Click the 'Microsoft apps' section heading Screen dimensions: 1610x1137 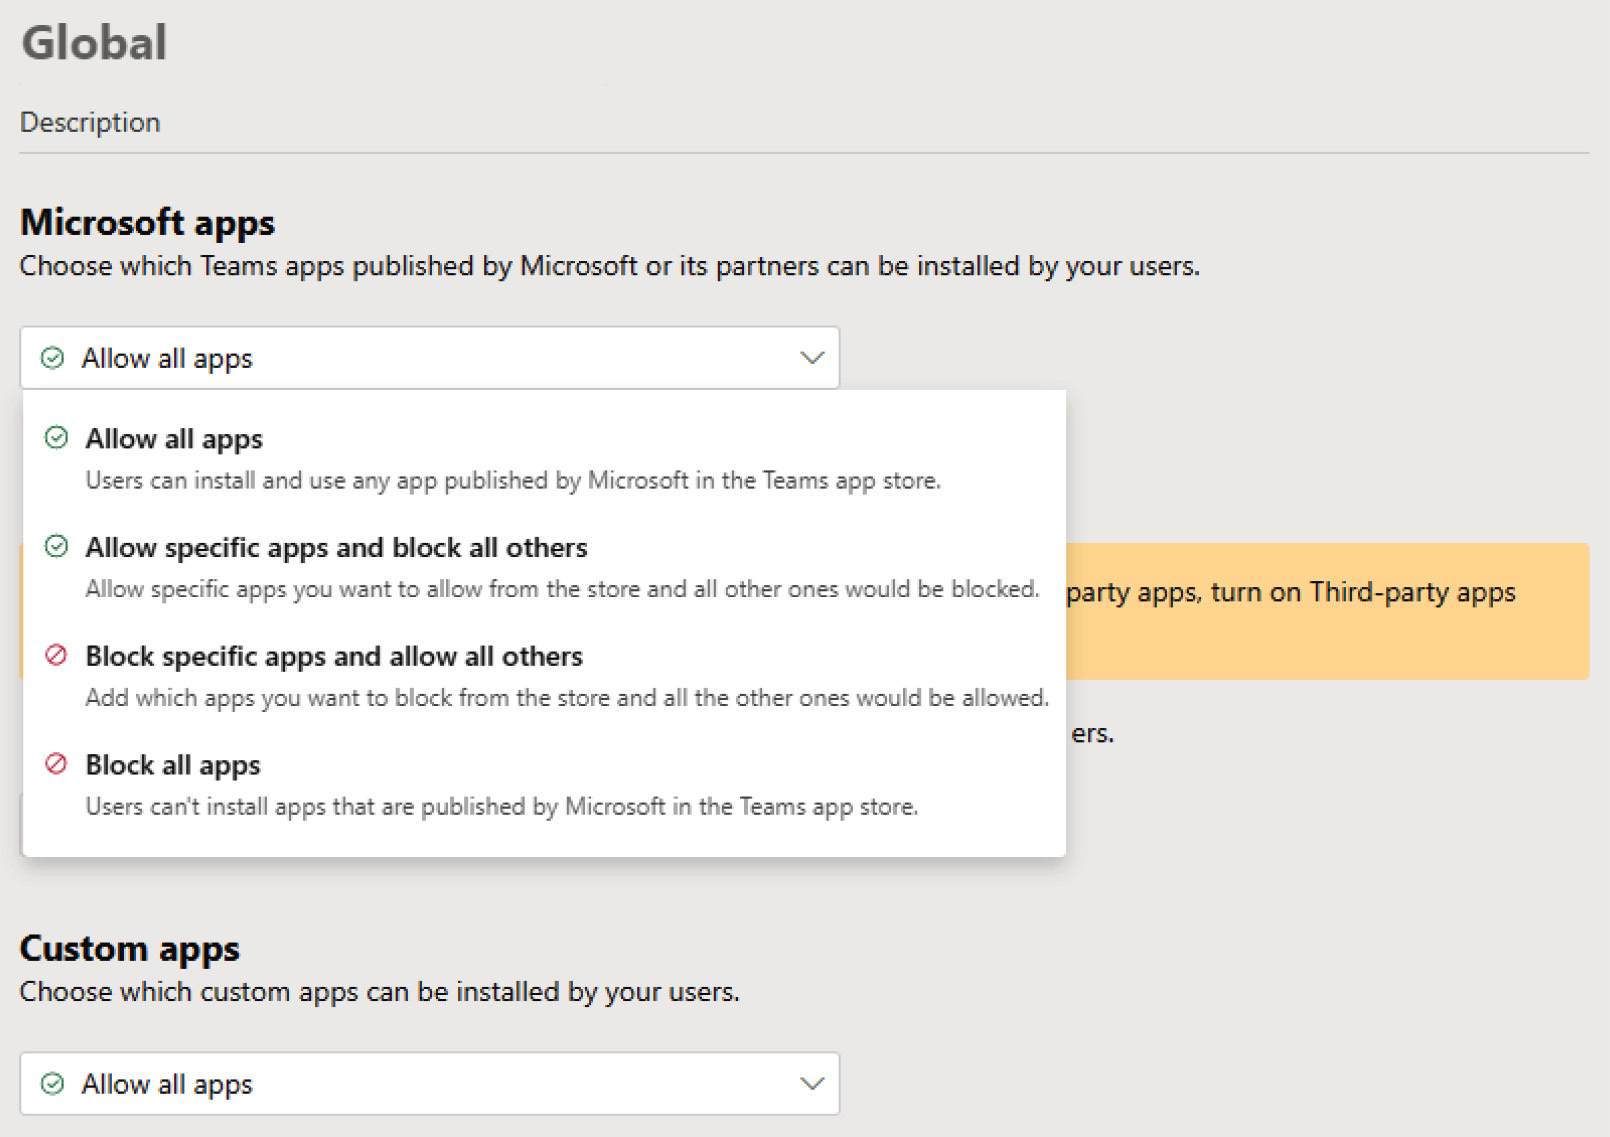pos(147,222)
